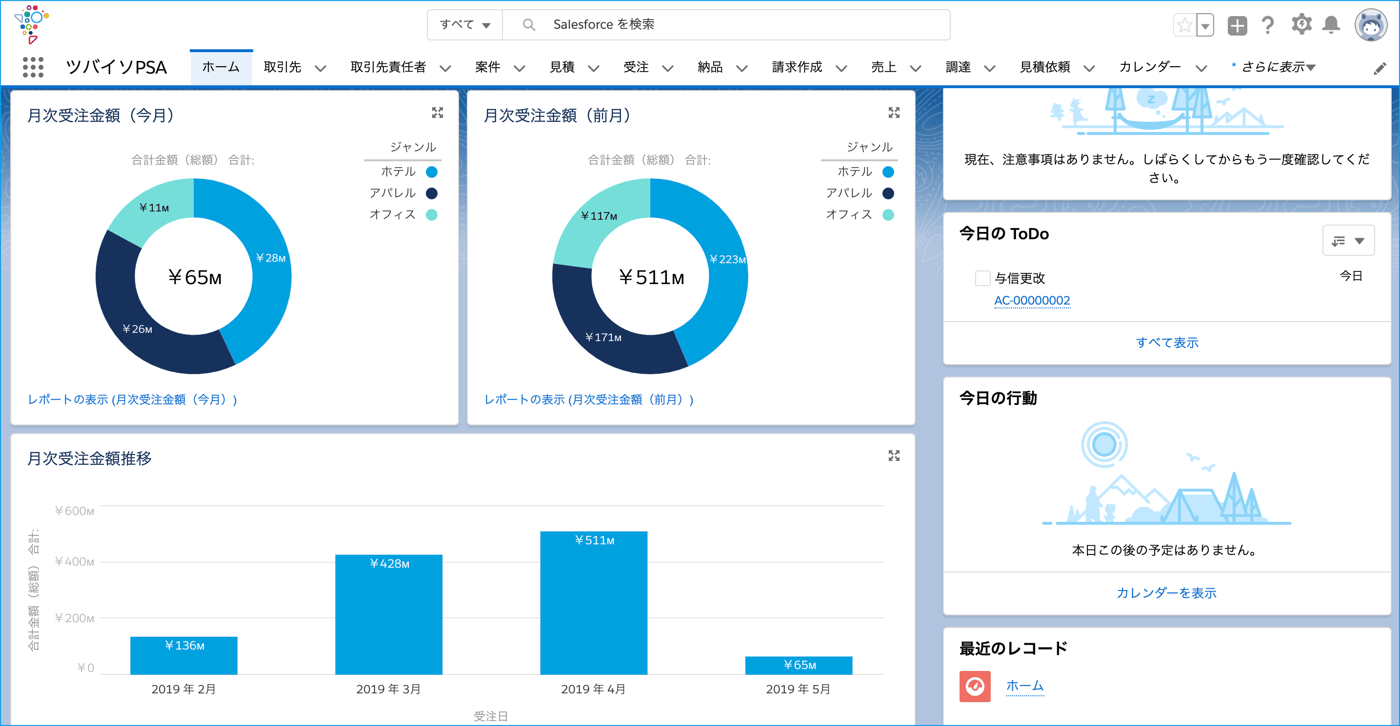Screen dimensions: 1400x726
Task: Check the 与信更改 task checkbox
Action: tap(982, 278)
